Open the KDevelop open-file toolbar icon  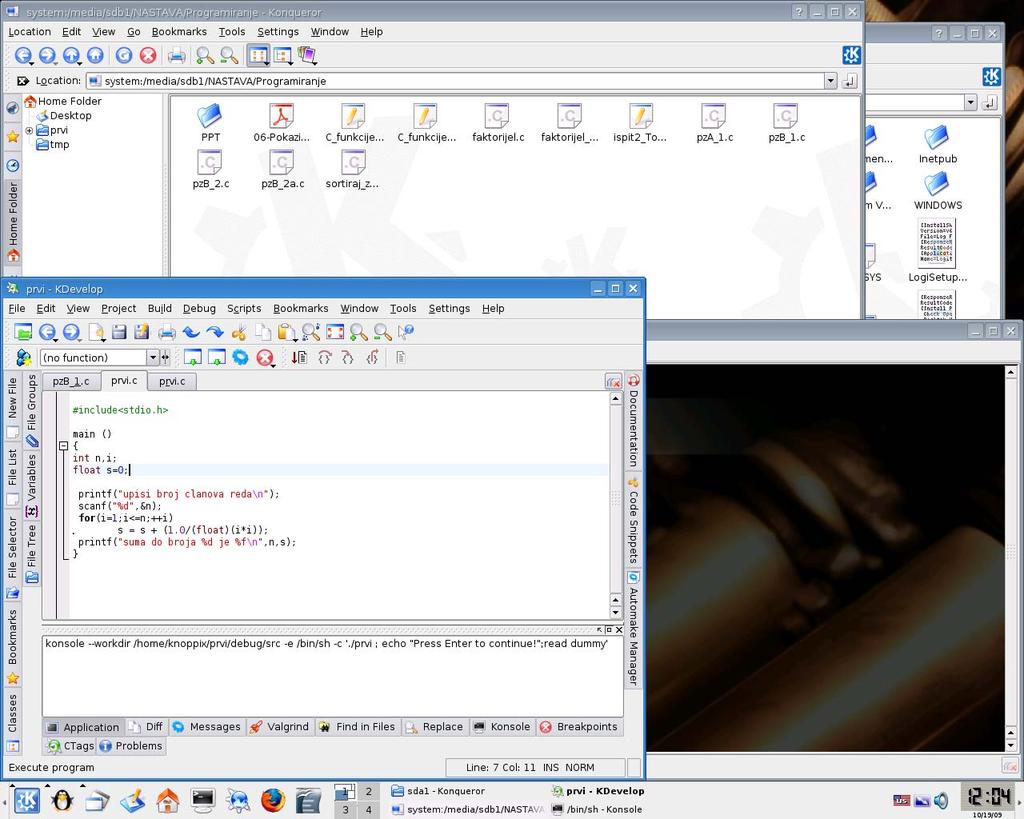(23, 332)
